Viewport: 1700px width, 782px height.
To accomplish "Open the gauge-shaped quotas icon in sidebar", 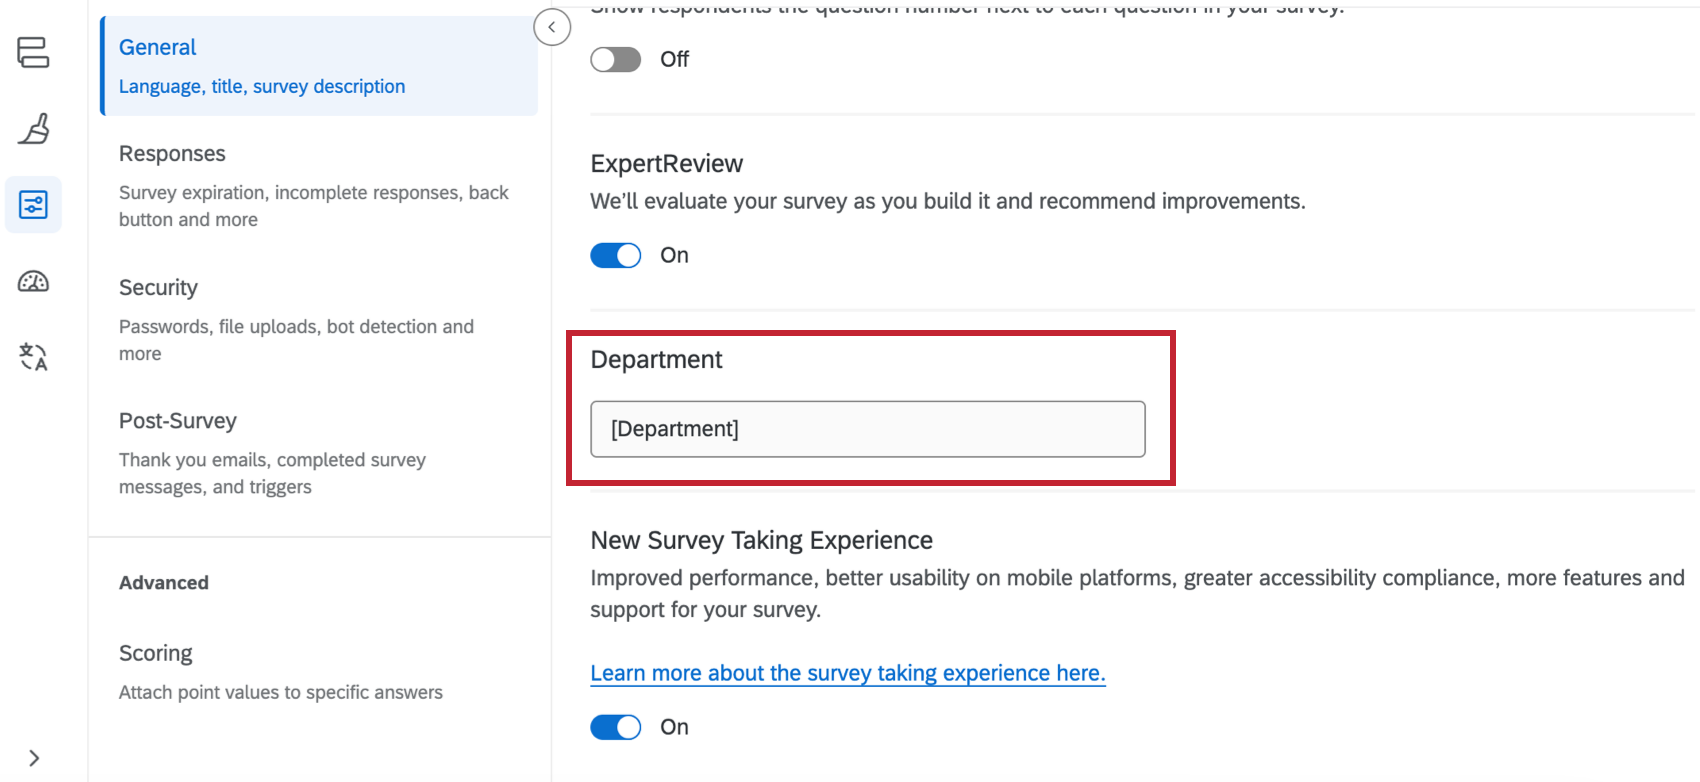I will 33,281.
